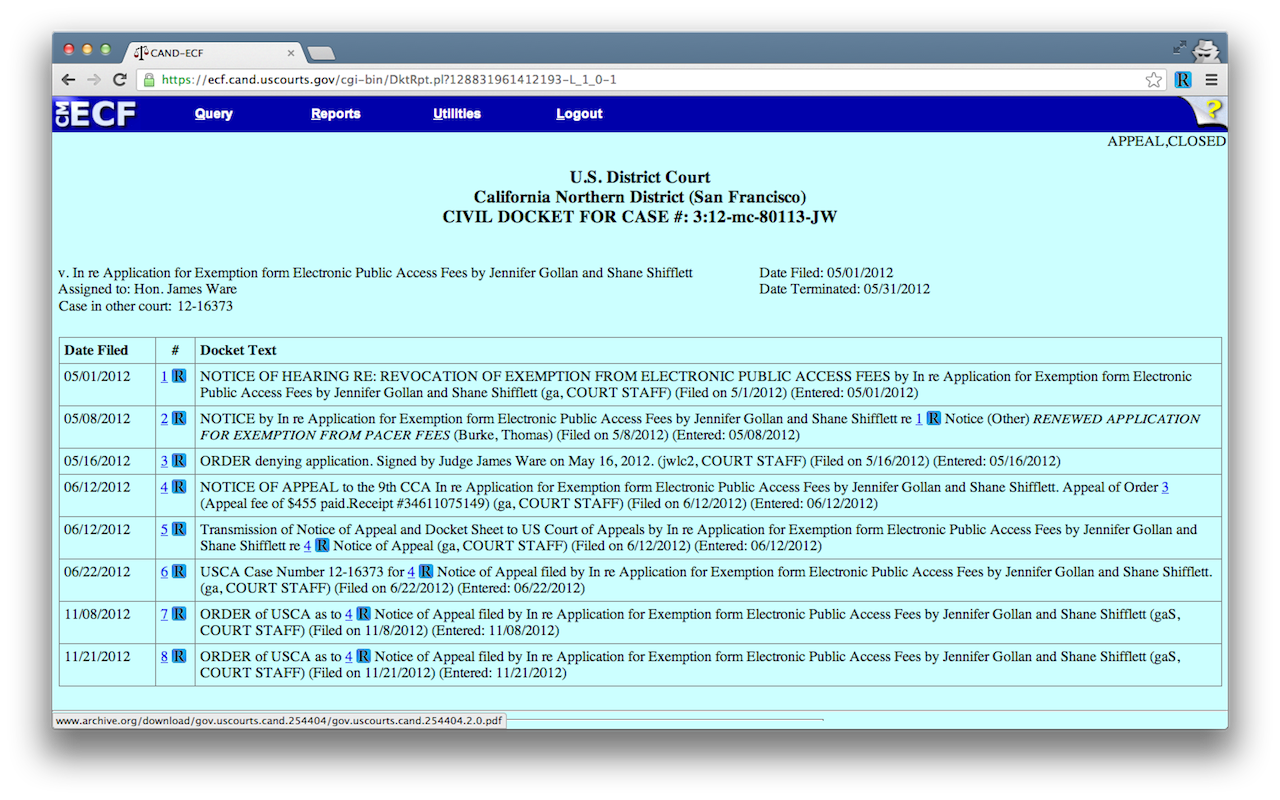This screenshot has height=800, width=1280.
Task: Open a new tab with the new tab button
Action: 321,53
